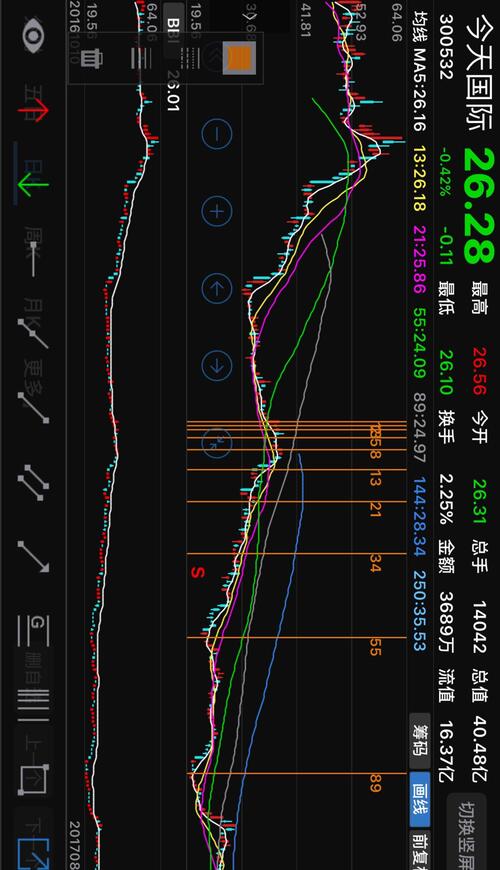Toggle the eye visibility icon for drawings
This screenshot has height=870, width=500.
click(x=33, y=34)
